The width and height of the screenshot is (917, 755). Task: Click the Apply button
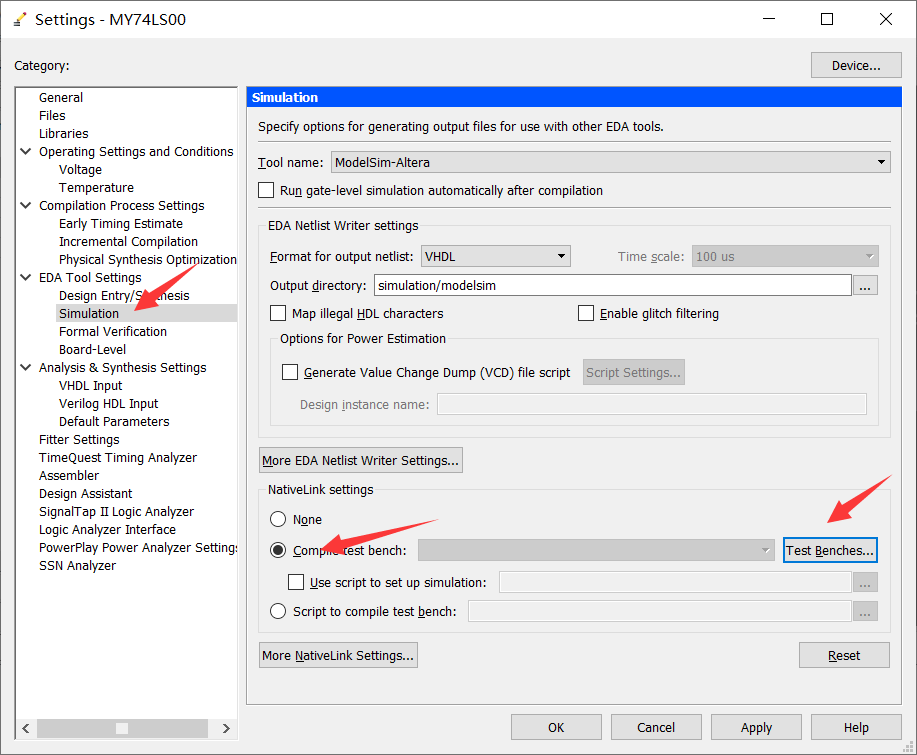point(756,728)
